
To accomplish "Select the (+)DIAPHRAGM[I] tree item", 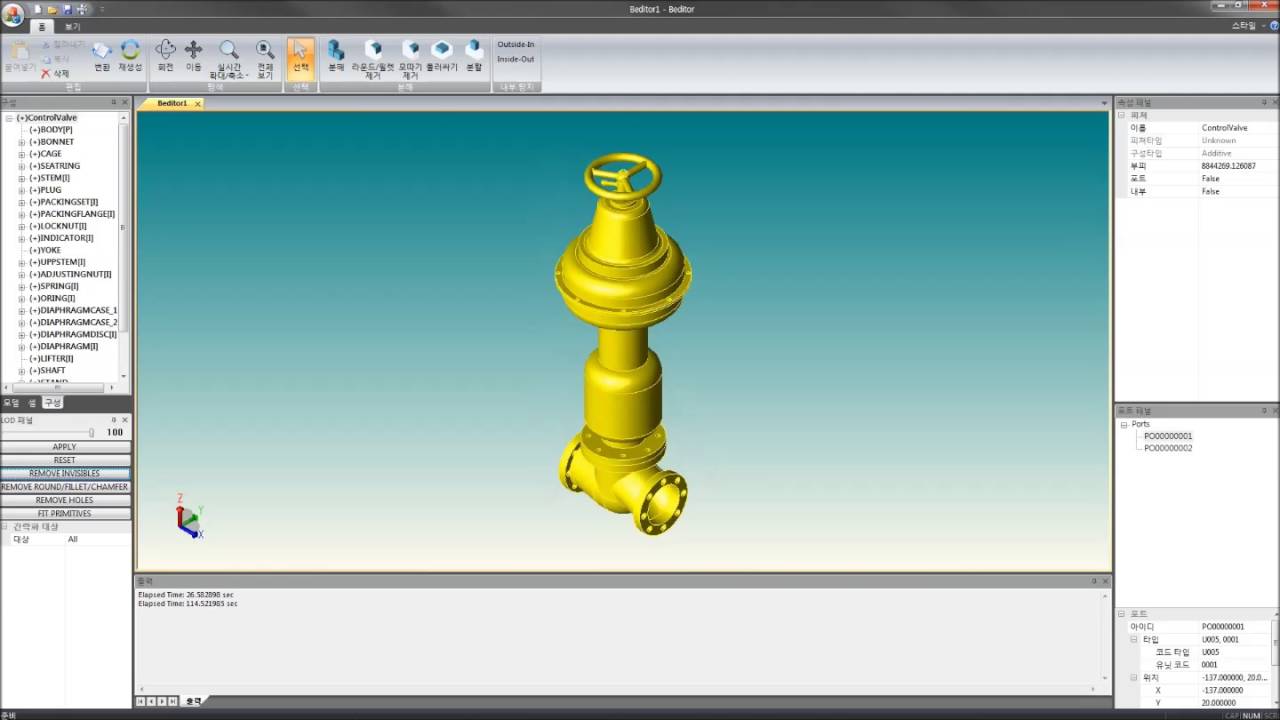I will (x=64, y=346).
